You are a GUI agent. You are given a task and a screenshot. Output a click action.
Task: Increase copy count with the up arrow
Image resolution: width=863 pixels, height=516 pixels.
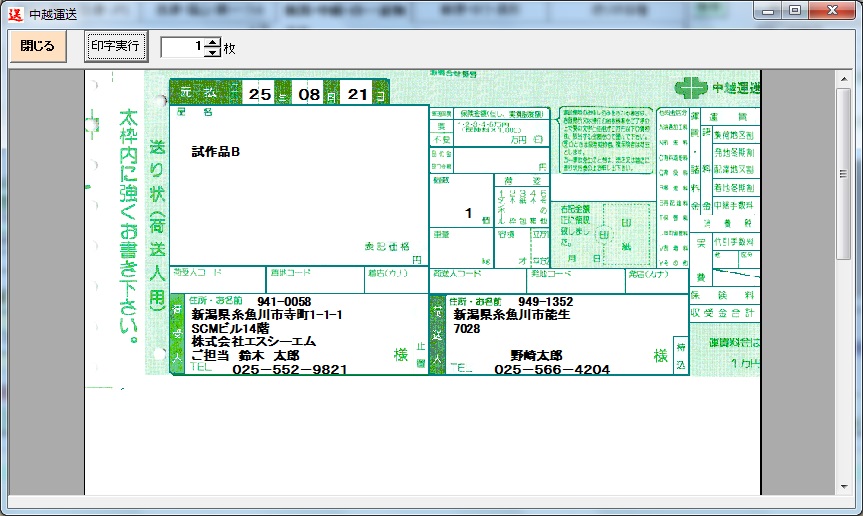[212, 41]
